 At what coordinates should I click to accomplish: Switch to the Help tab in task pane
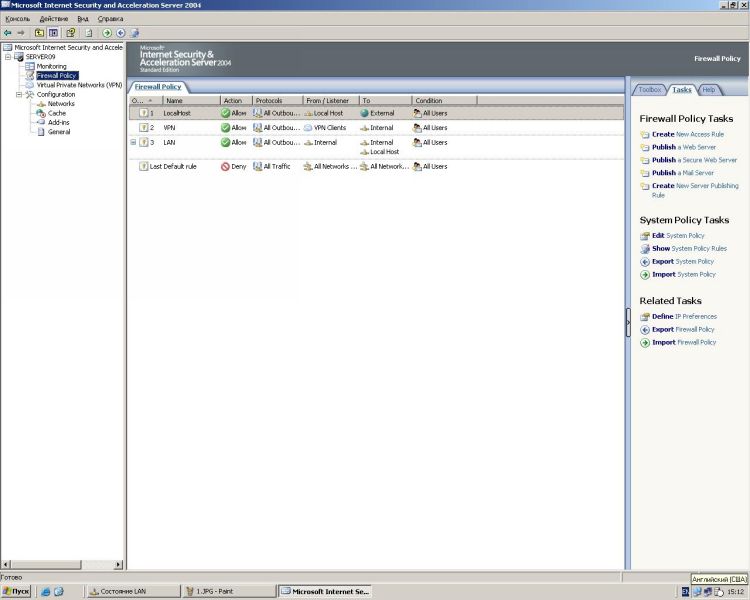pos(709,90)
